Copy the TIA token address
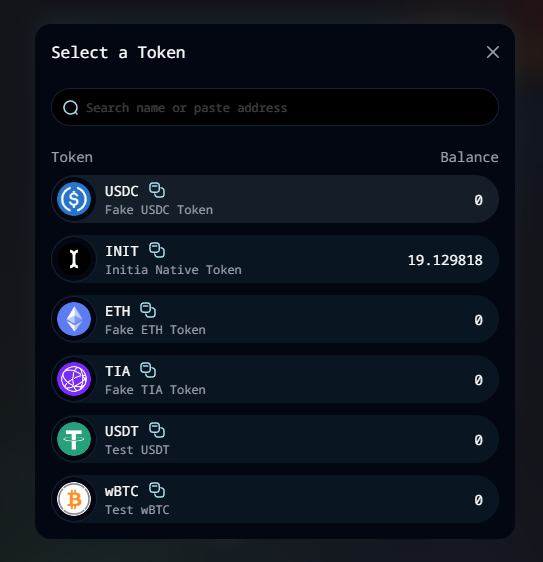The height and width of the screenshot is (562, 543). pos(148,370)
